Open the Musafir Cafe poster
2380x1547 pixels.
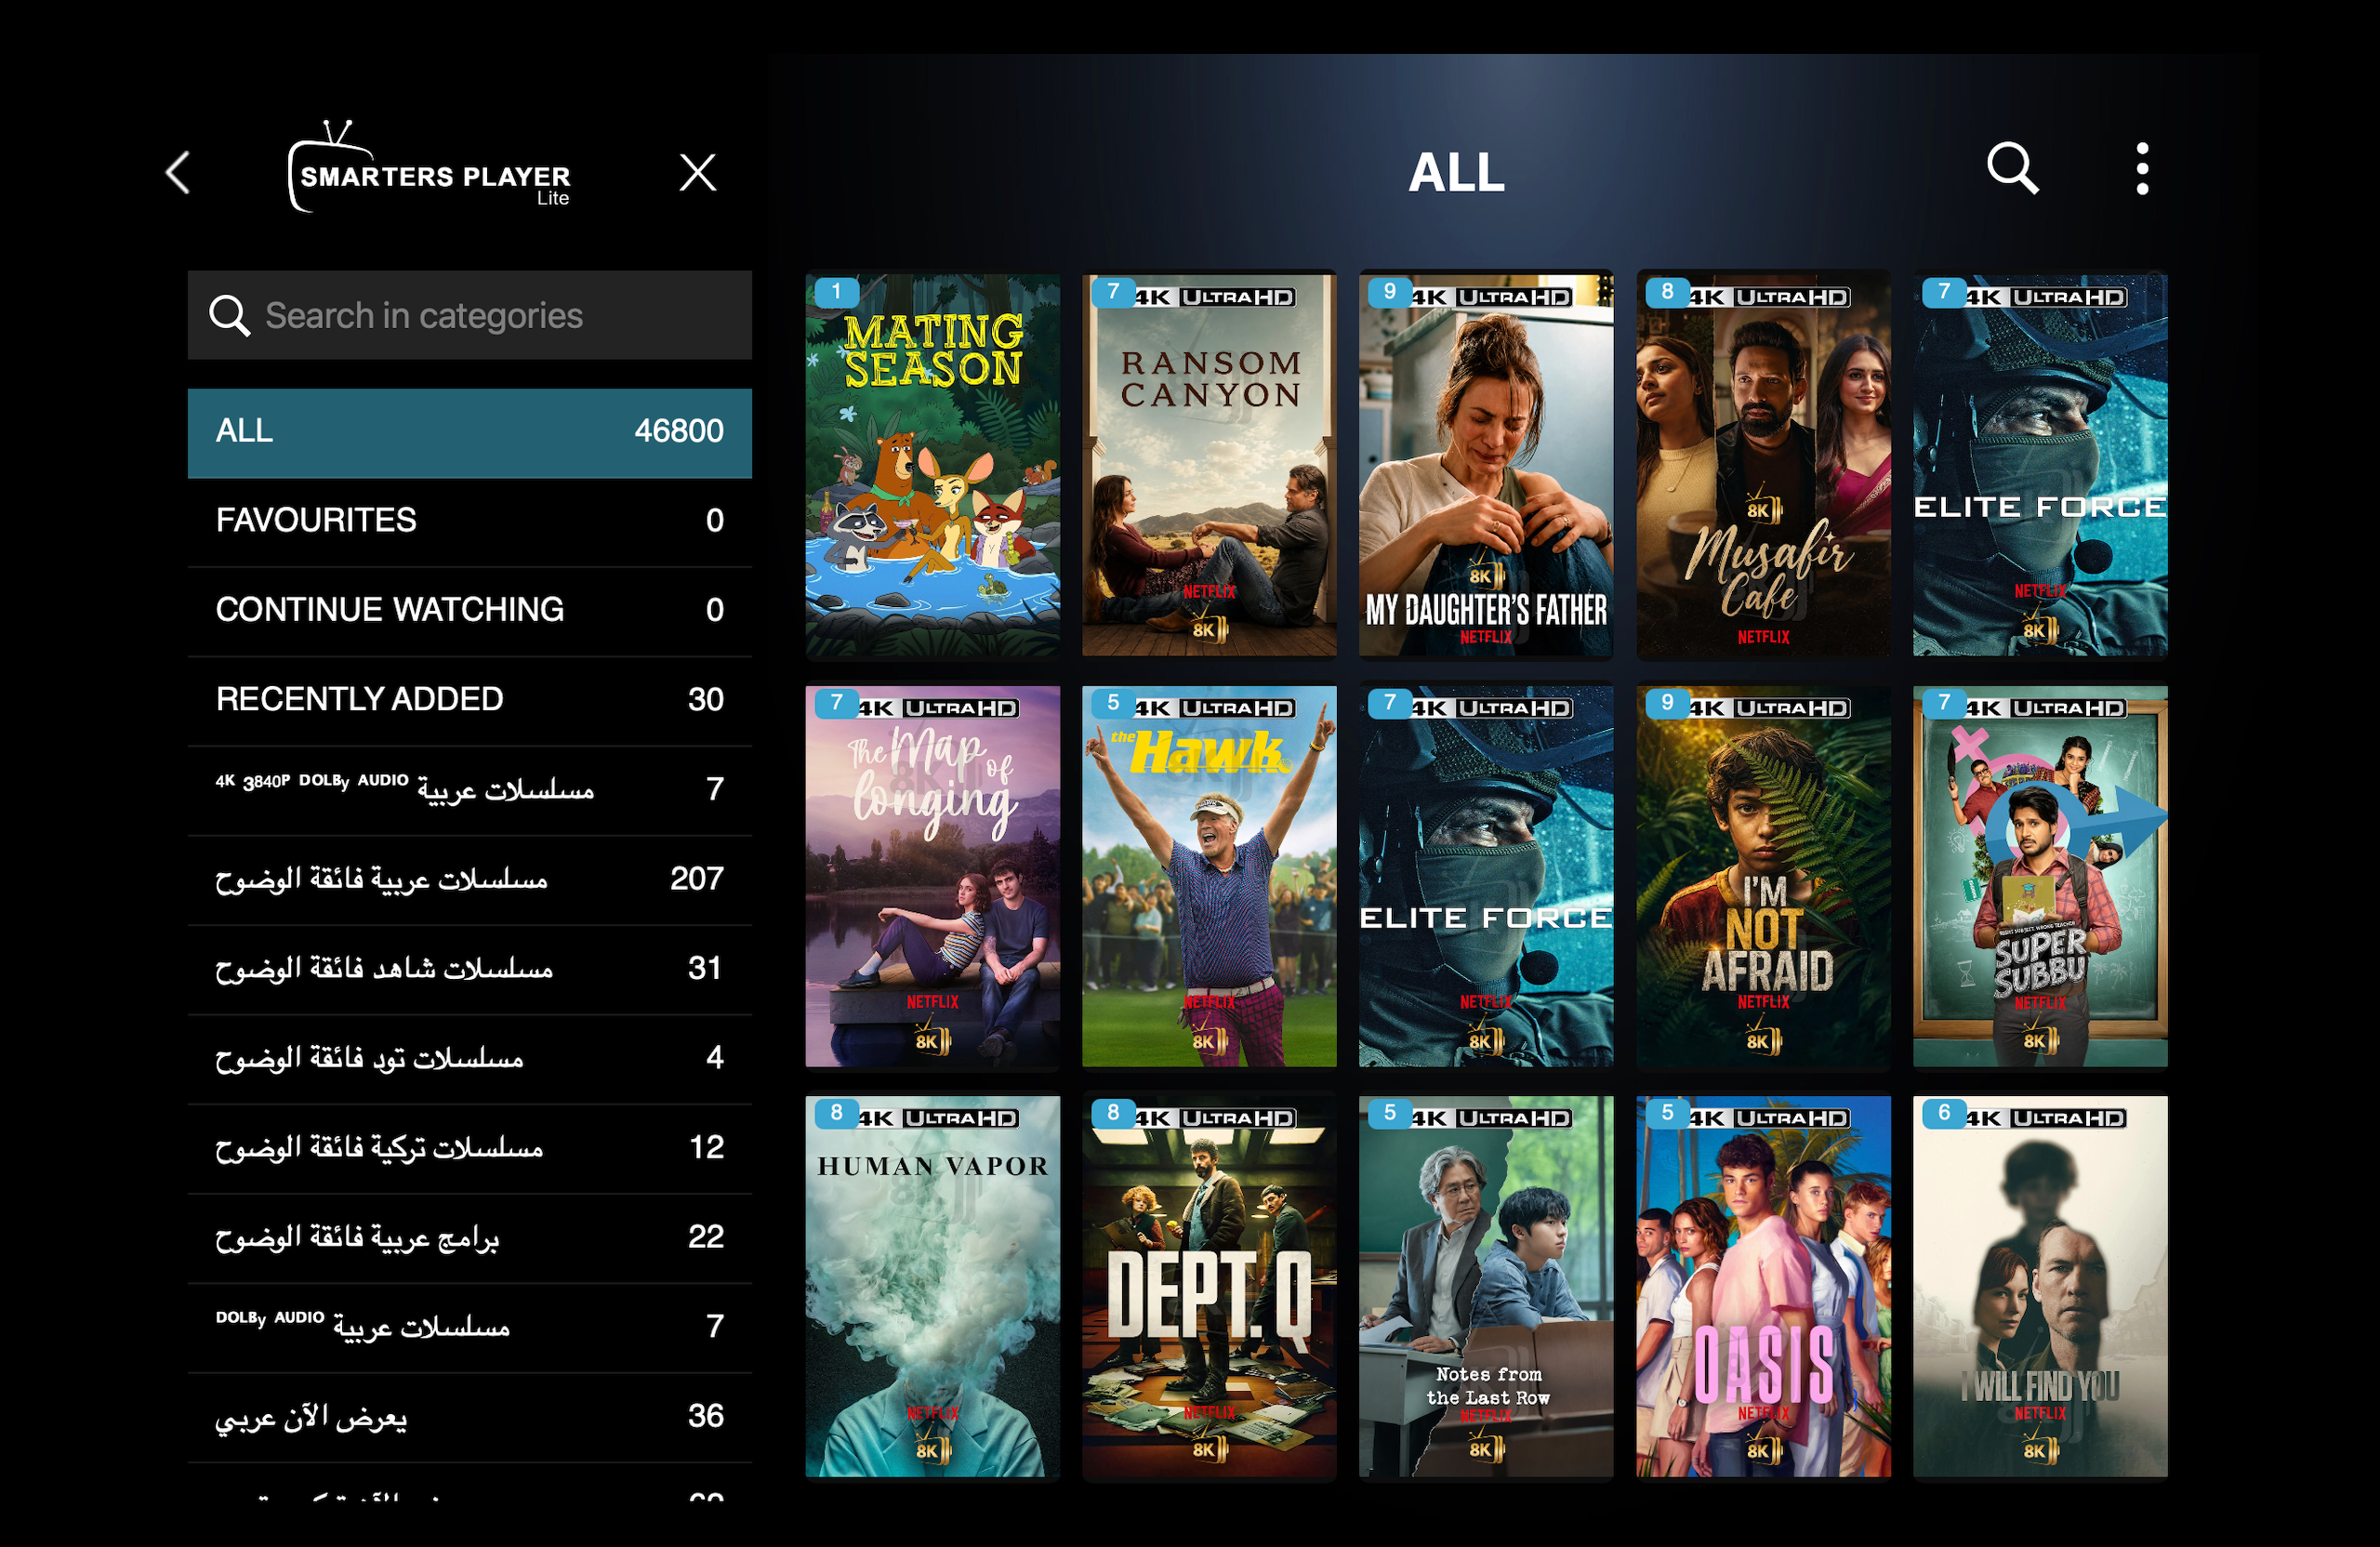point(1763,465)
